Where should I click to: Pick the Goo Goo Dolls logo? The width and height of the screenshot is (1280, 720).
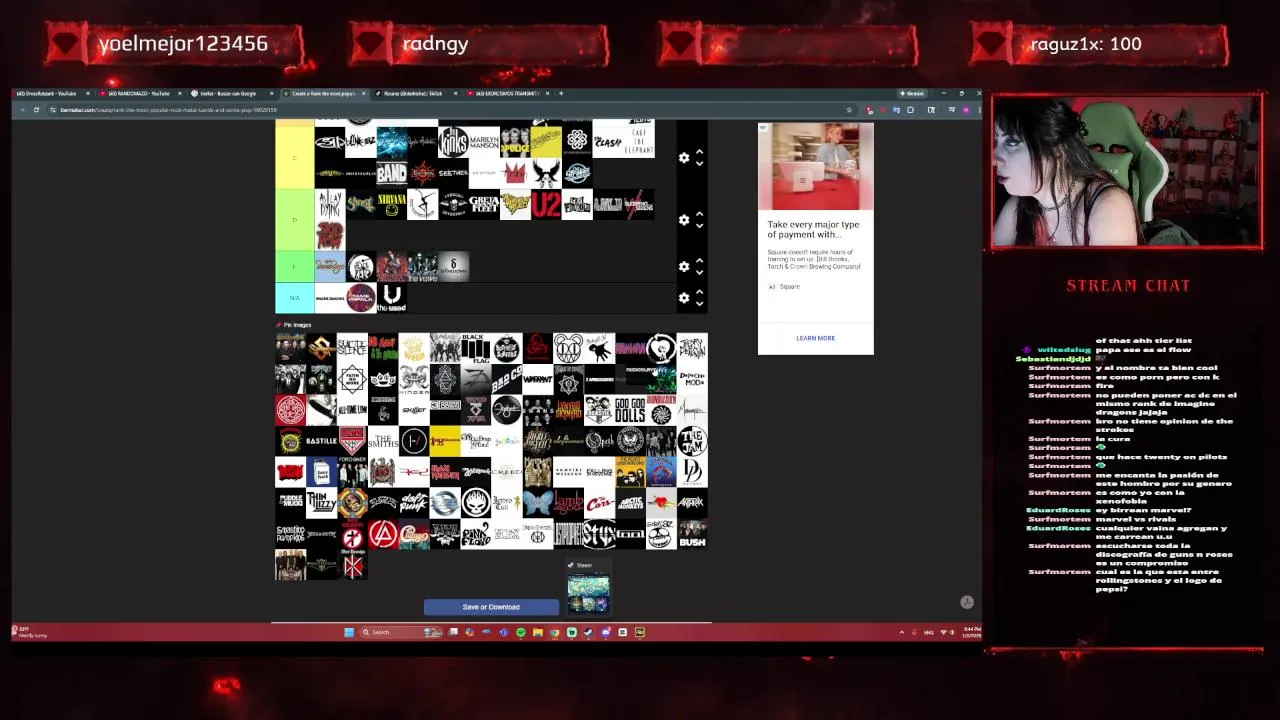[x=630, y=410]
